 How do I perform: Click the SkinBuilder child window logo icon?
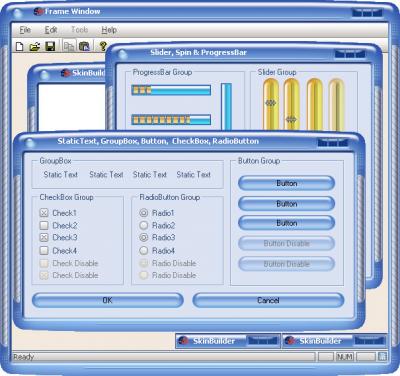point(66,73)
